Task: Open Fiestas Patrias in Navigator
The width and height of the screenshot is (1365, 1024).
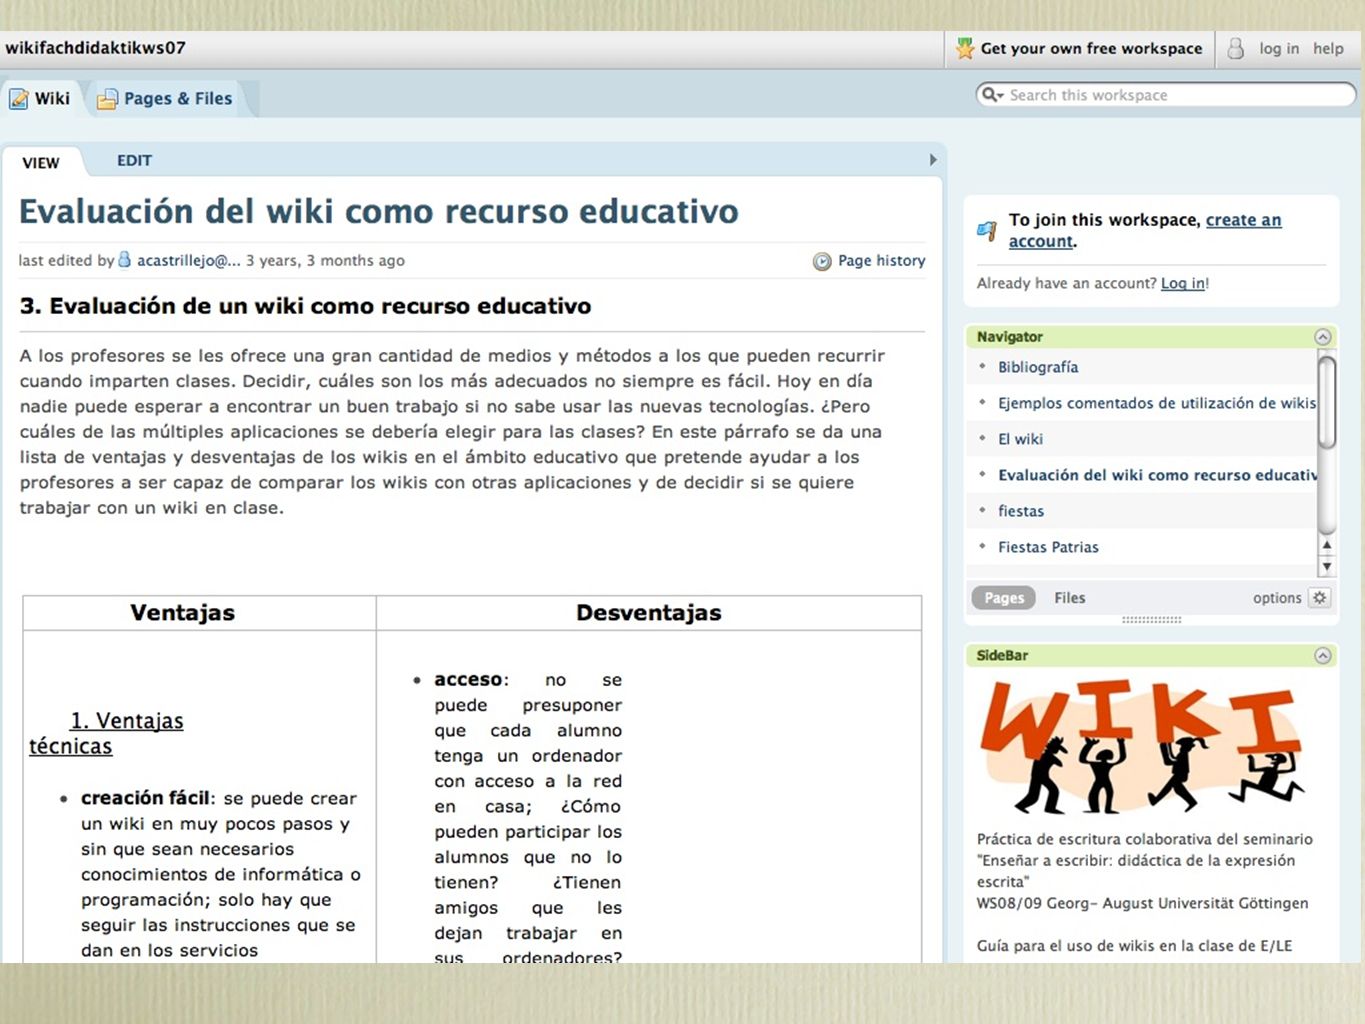Action: click(x=1048, y=547)
